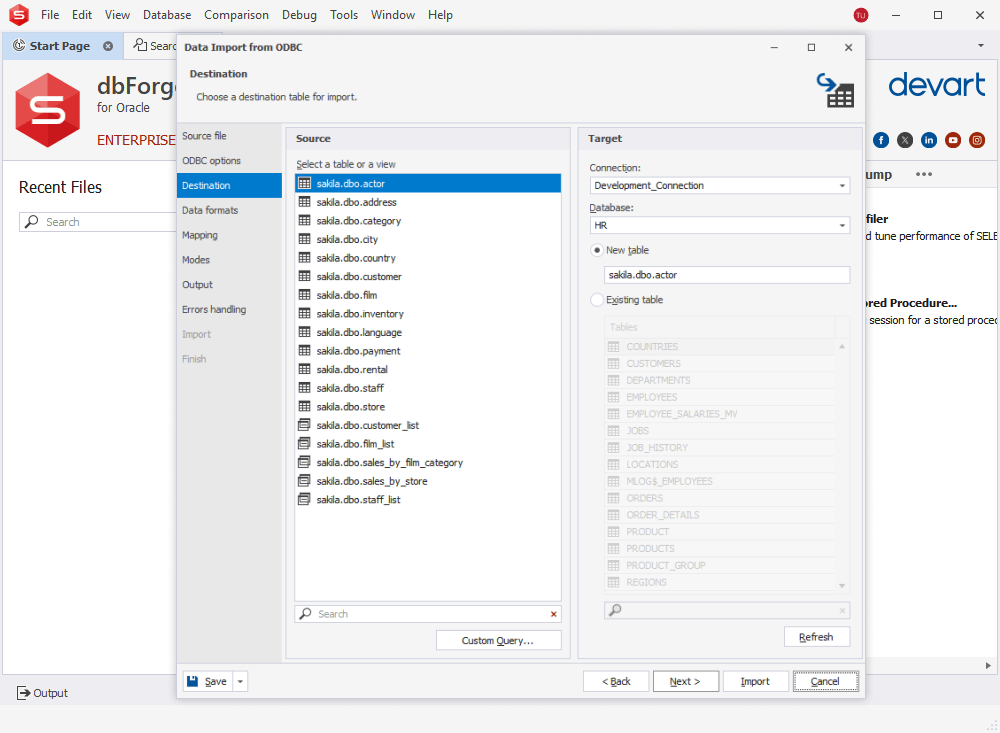This screenshot has height=733, width=1000.
Task: Click the Recent Files search magnifier icon
Action: tap(31, 221)
